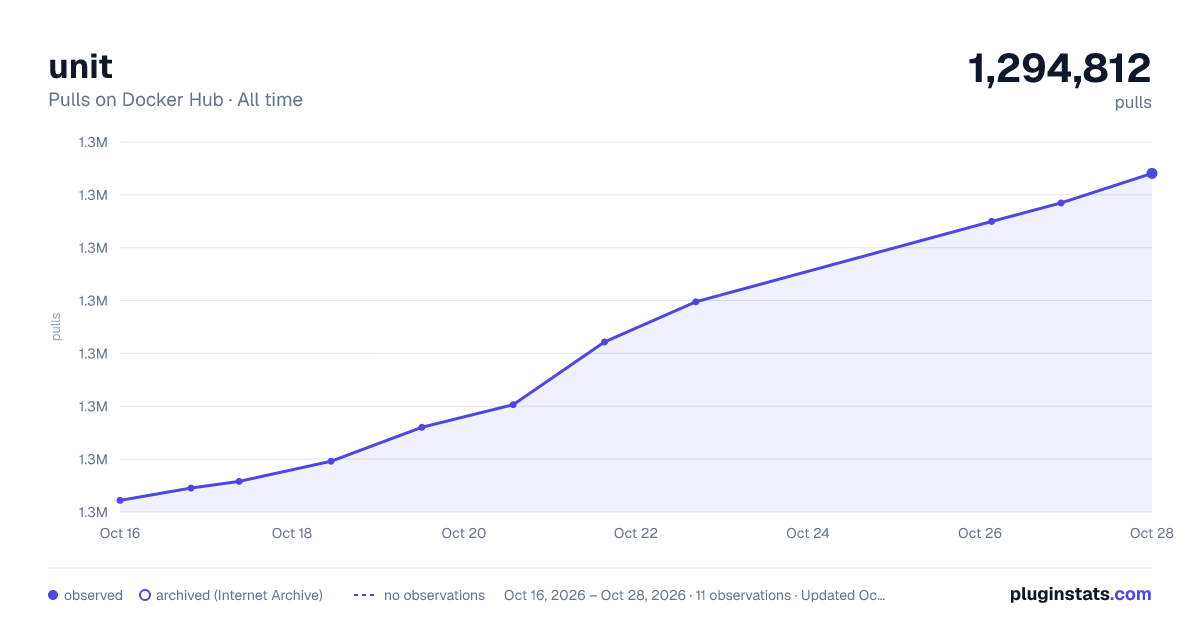Select the data point just after Oct 26
Viewport: 1200px width, 630px height.
991,221
